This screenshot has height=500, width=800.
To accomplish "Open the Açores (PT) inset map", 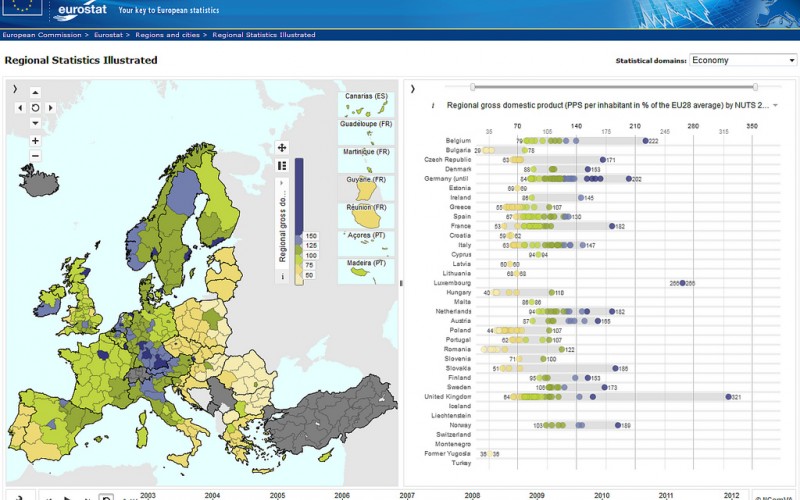I will point(366,243).
